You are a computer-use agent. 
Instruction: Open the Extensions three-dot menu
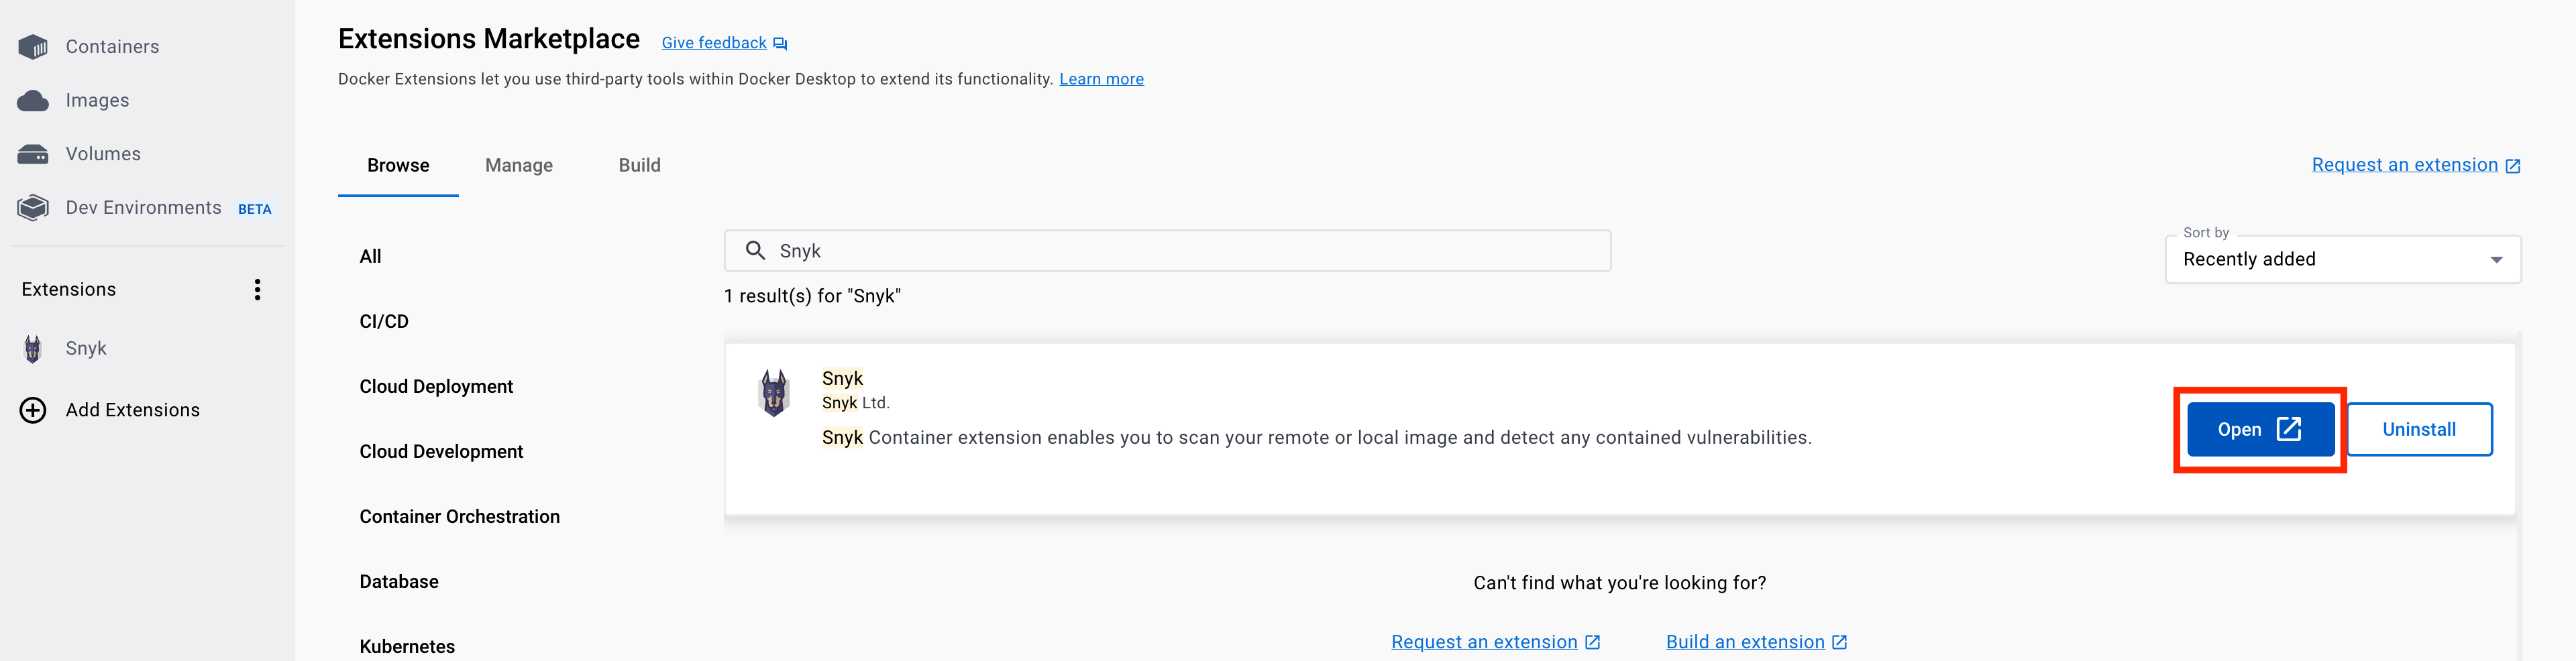pyautogui.click(x=258, y=290)
